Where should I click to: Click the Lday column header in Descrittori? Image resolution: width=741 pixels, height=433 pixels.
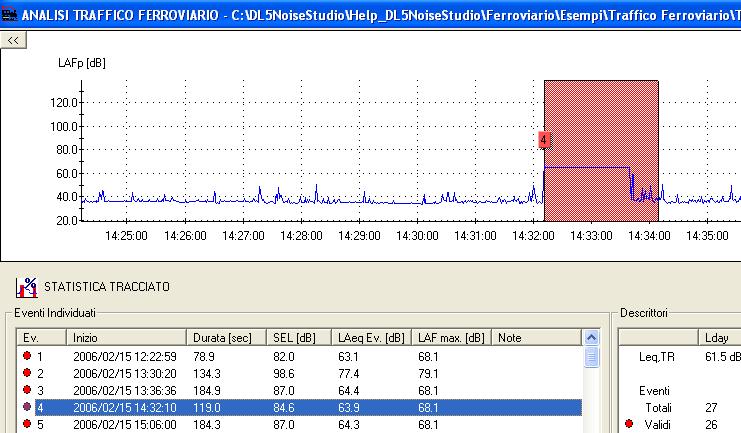(x=719, y=338)
